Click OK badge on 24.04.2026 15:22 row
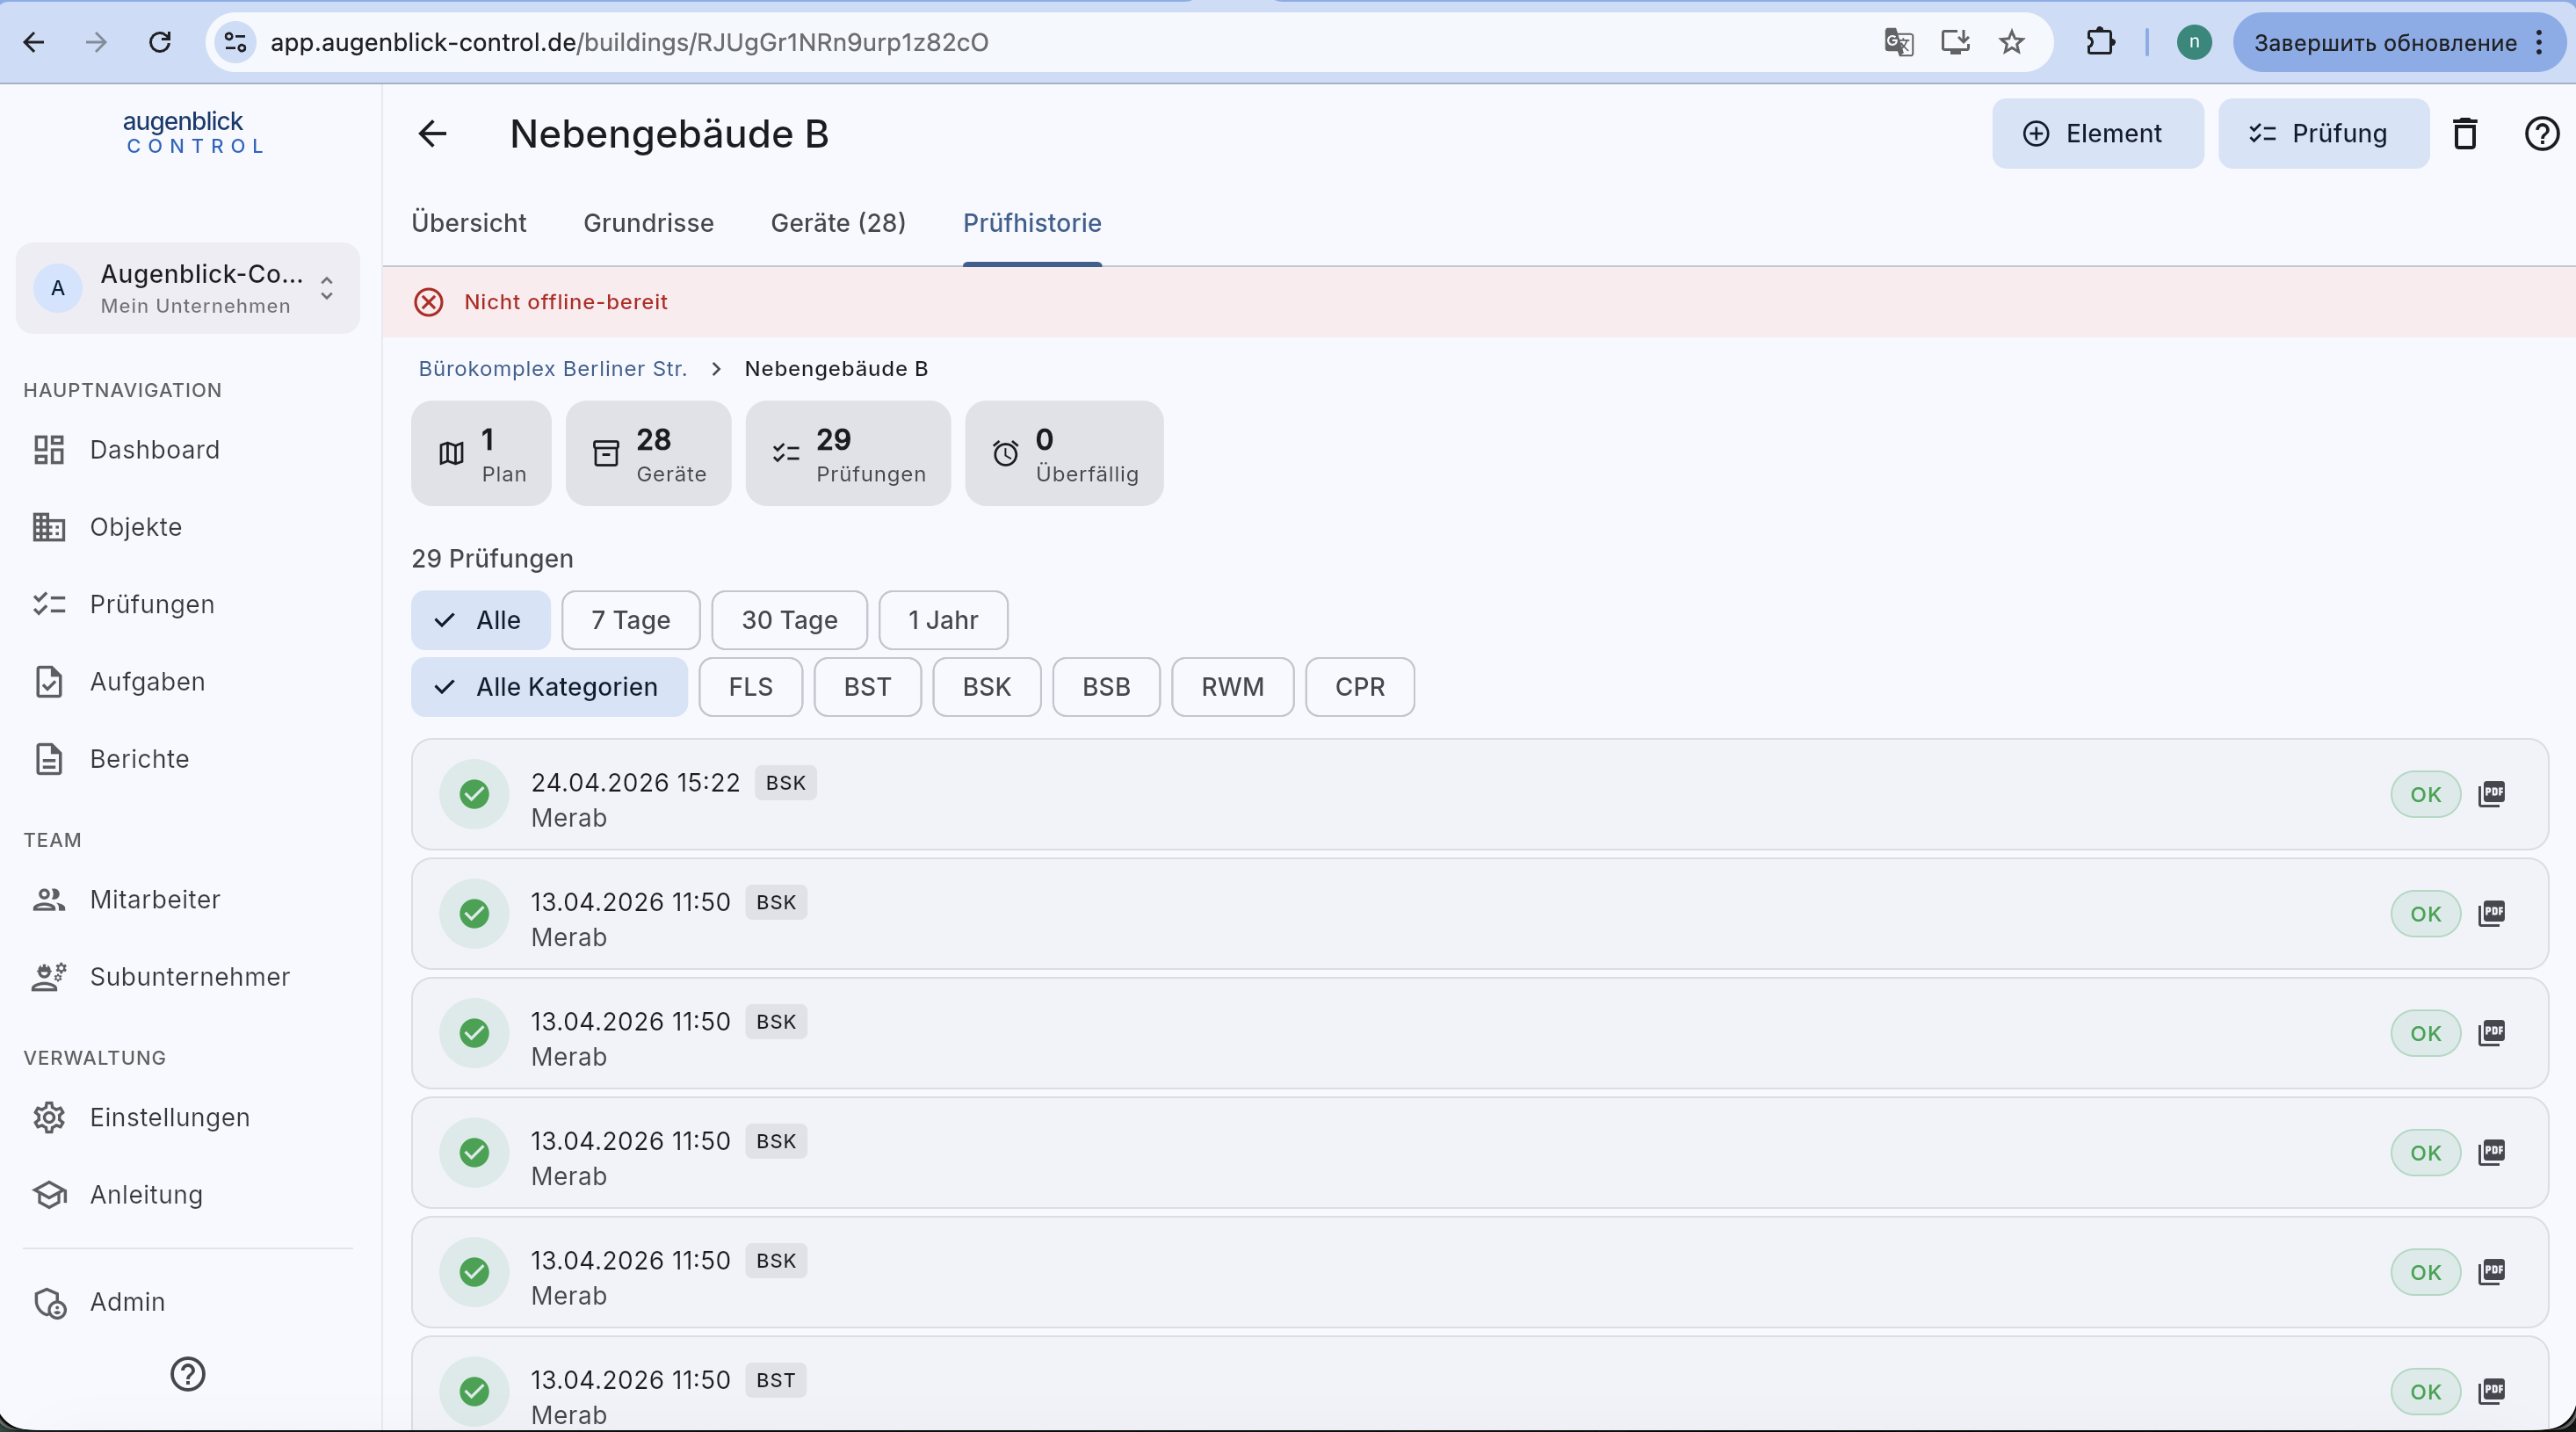Viewport: 2576px width, 1432px height. click(x=2425, y=794)
